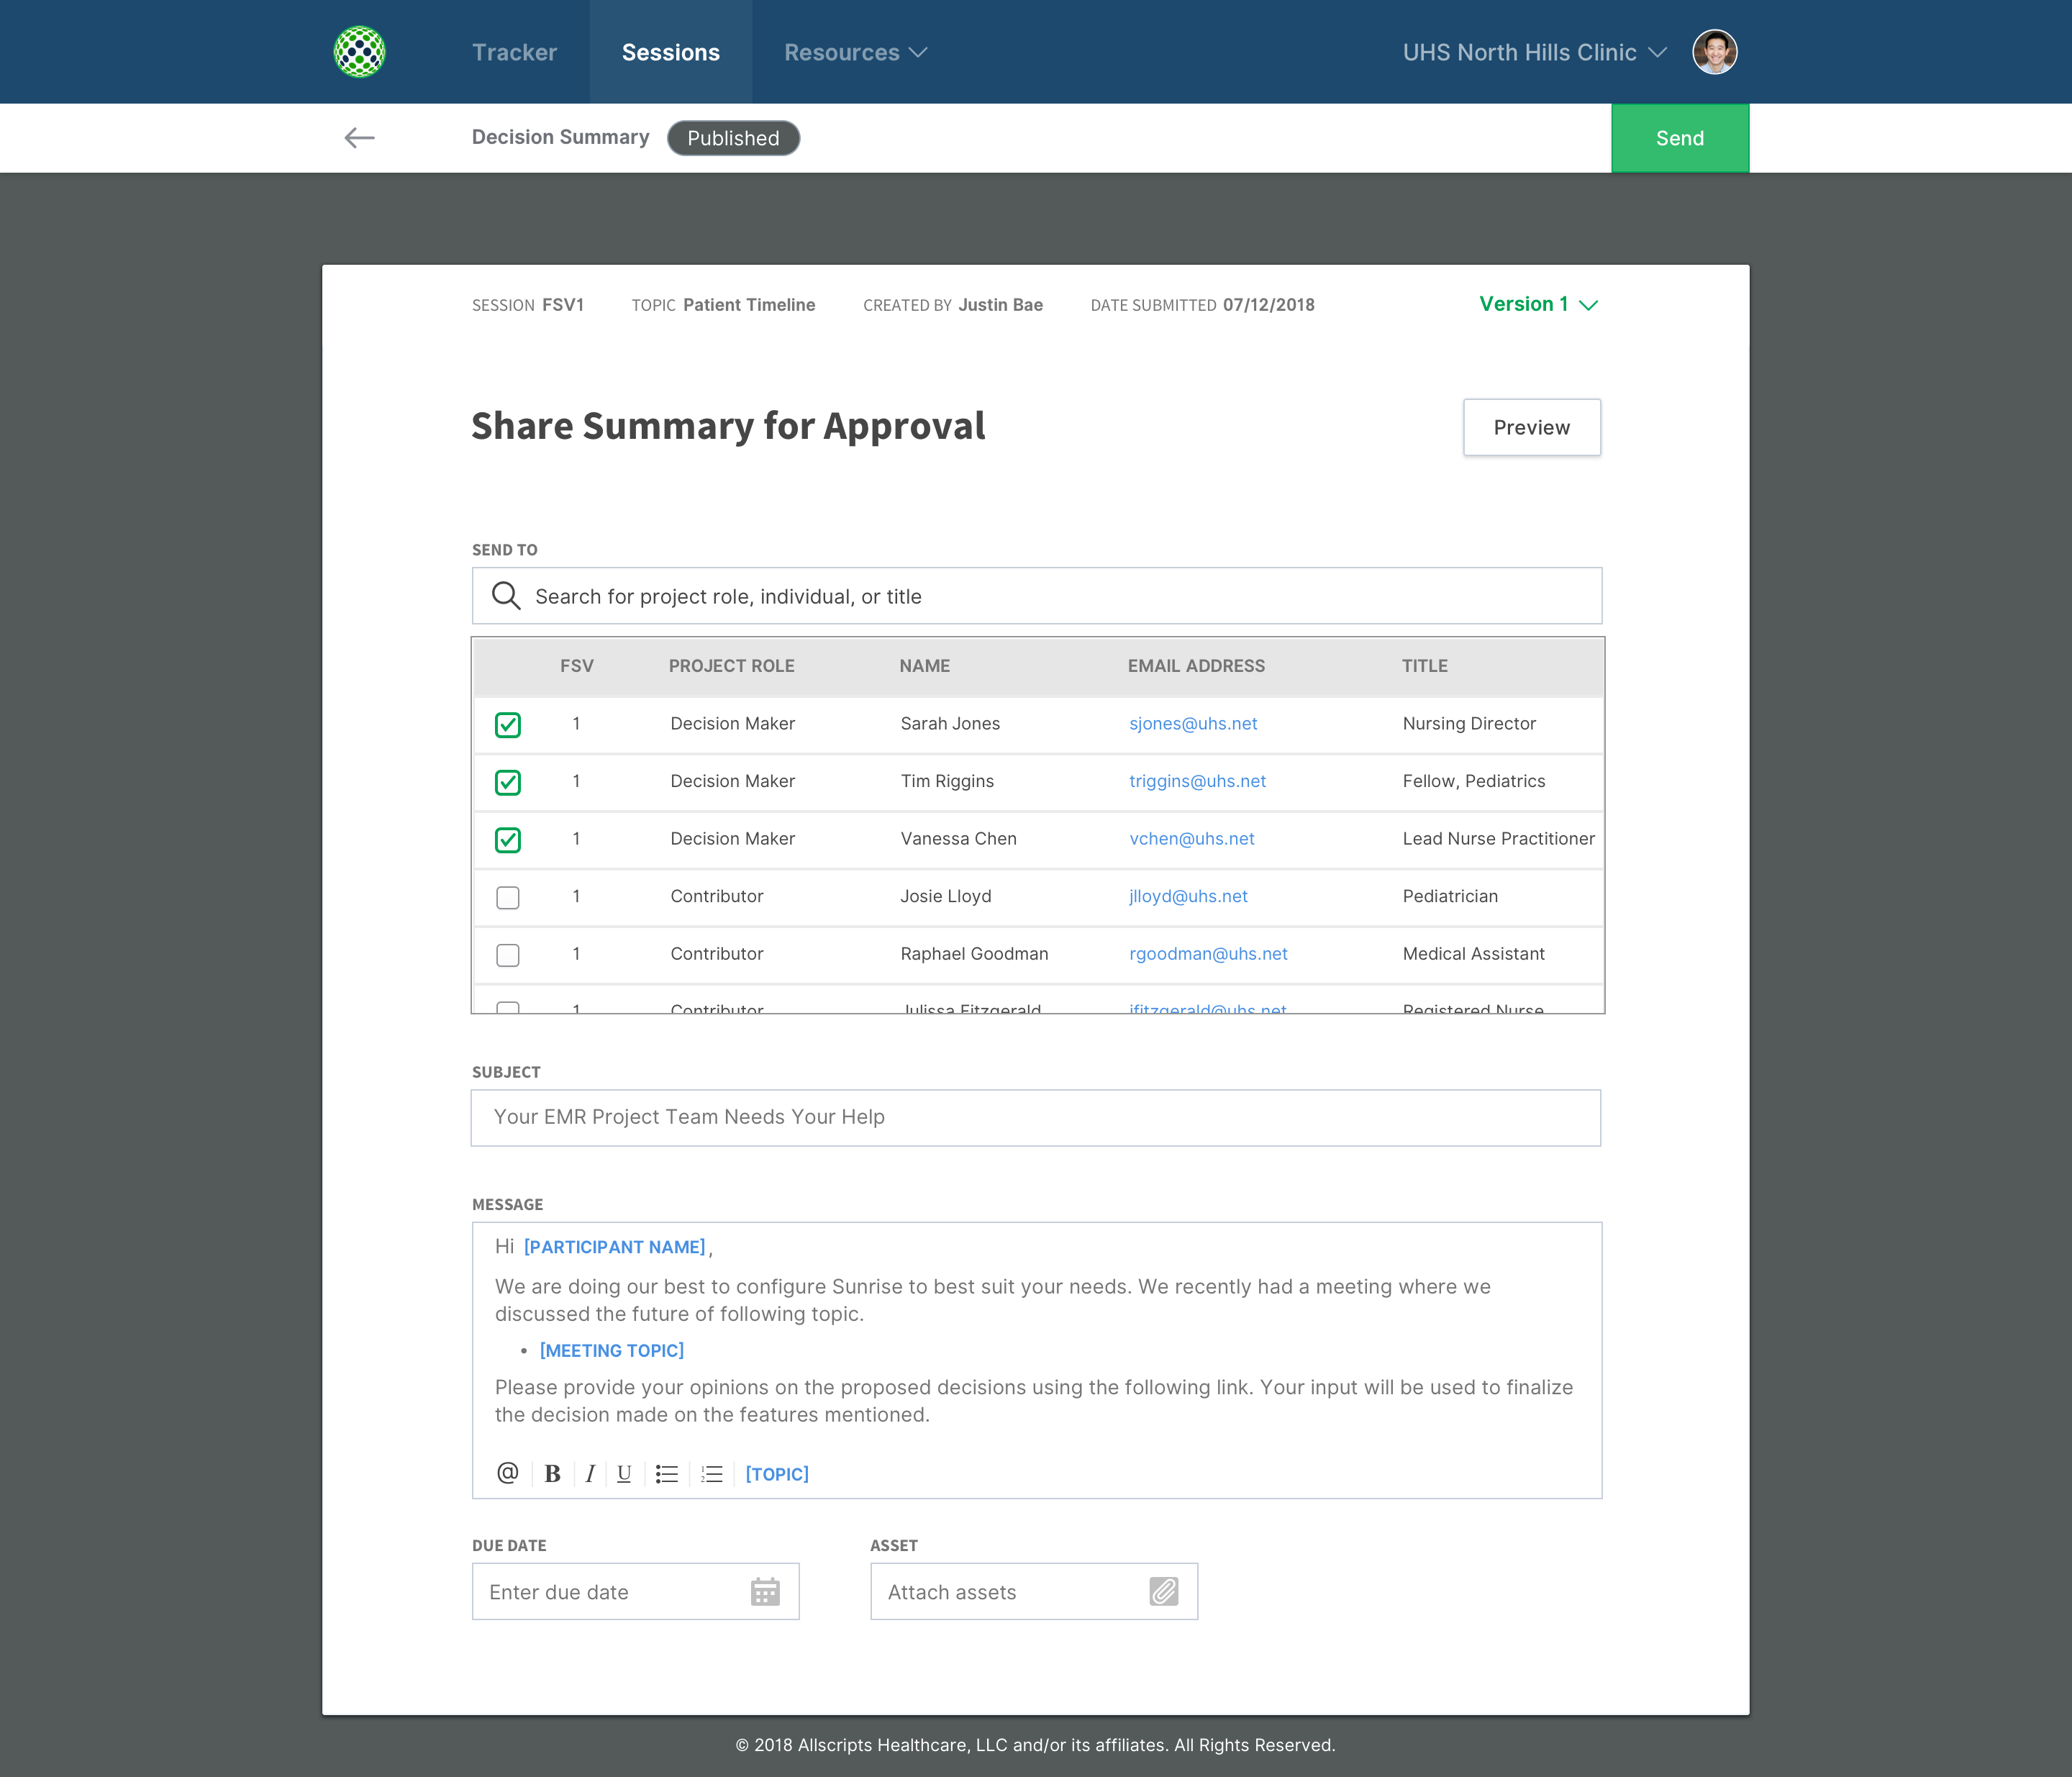Viewport: 2072px width, 1777px height.
Task: Click the Allscripts green logo icon
Action: click(359, 52)
